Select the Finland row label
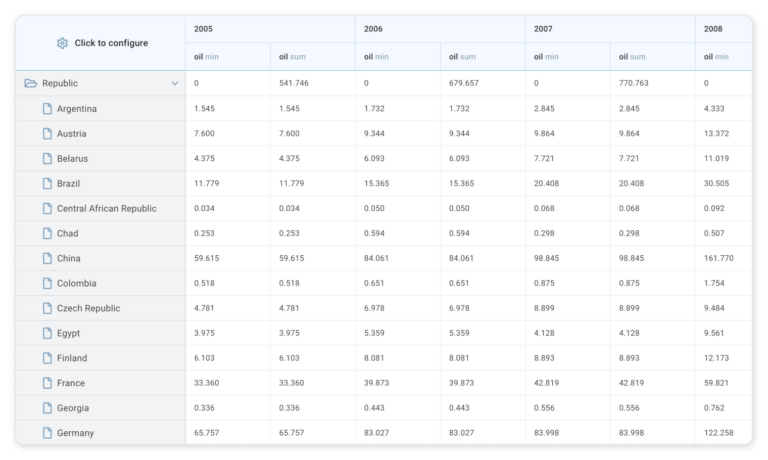The height and width of the screenshot is (460, 768). pyautogui.click(x=72, y=359)
